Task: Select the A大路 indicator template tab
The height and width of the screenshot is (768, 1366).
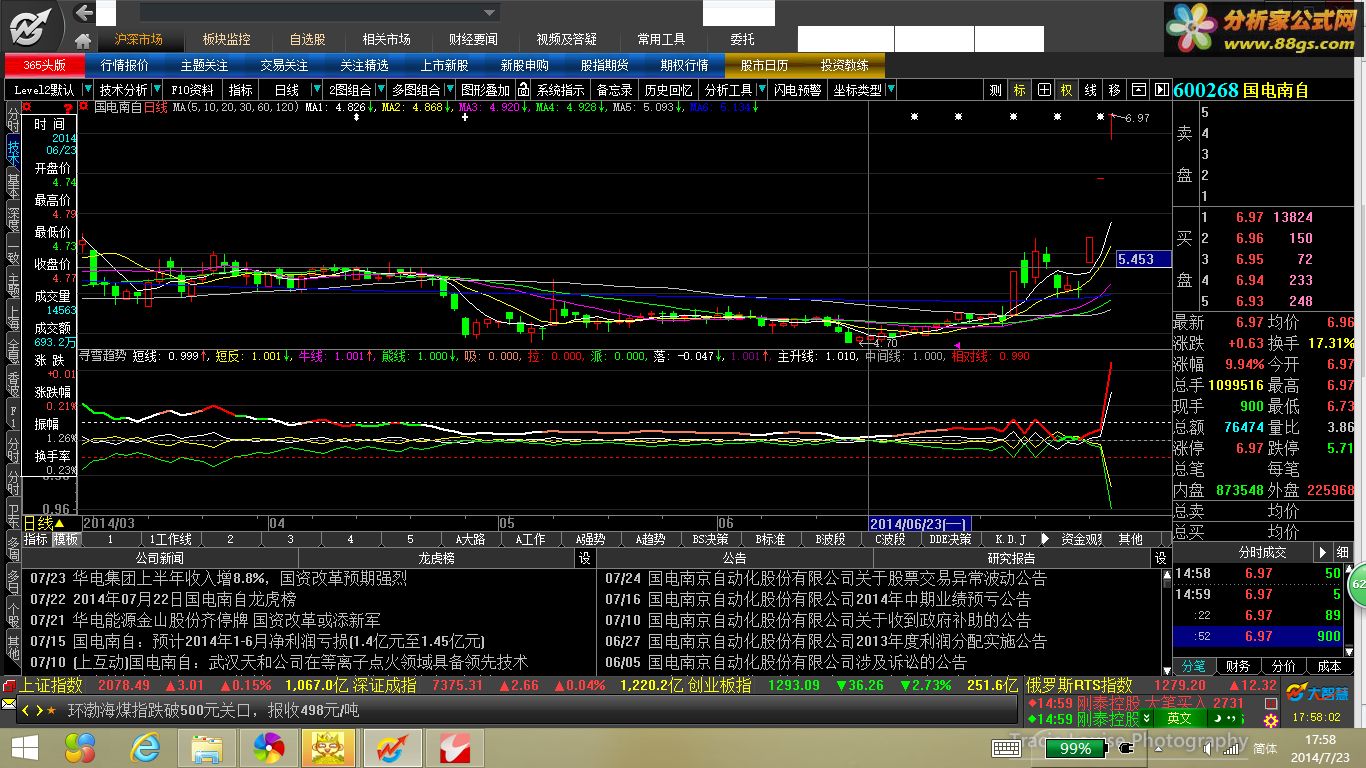Action: (470, 539)
